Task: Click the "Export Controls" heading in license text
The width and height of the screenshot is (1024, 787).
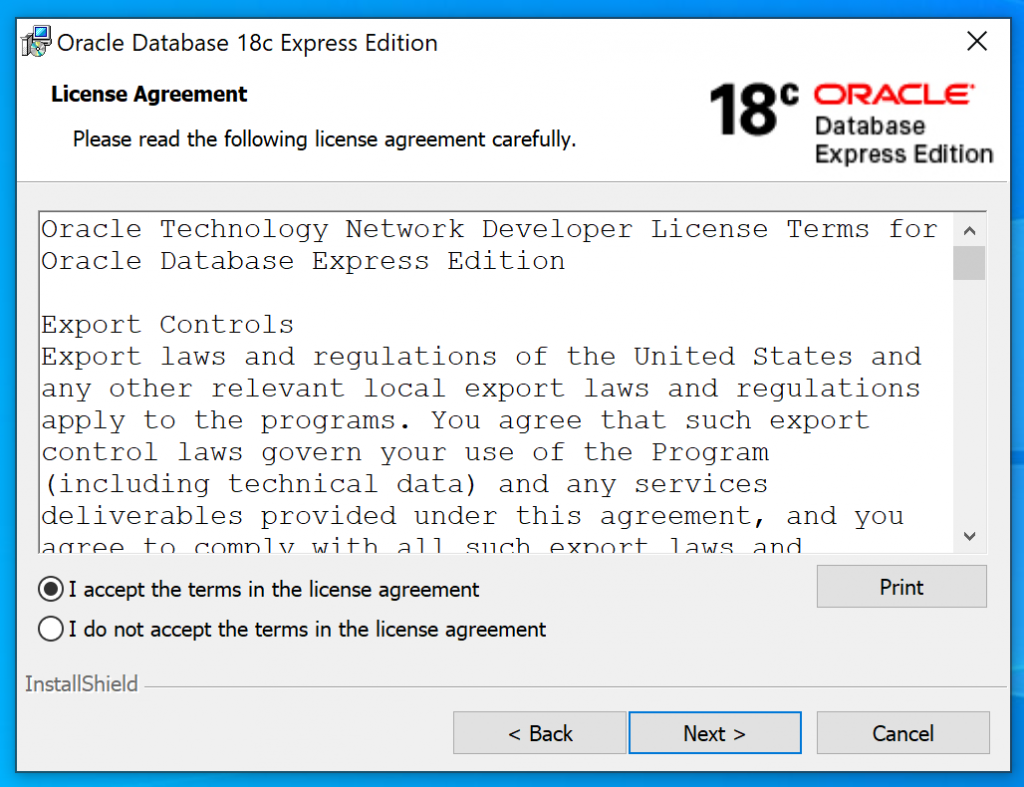Action: [168, 325]
